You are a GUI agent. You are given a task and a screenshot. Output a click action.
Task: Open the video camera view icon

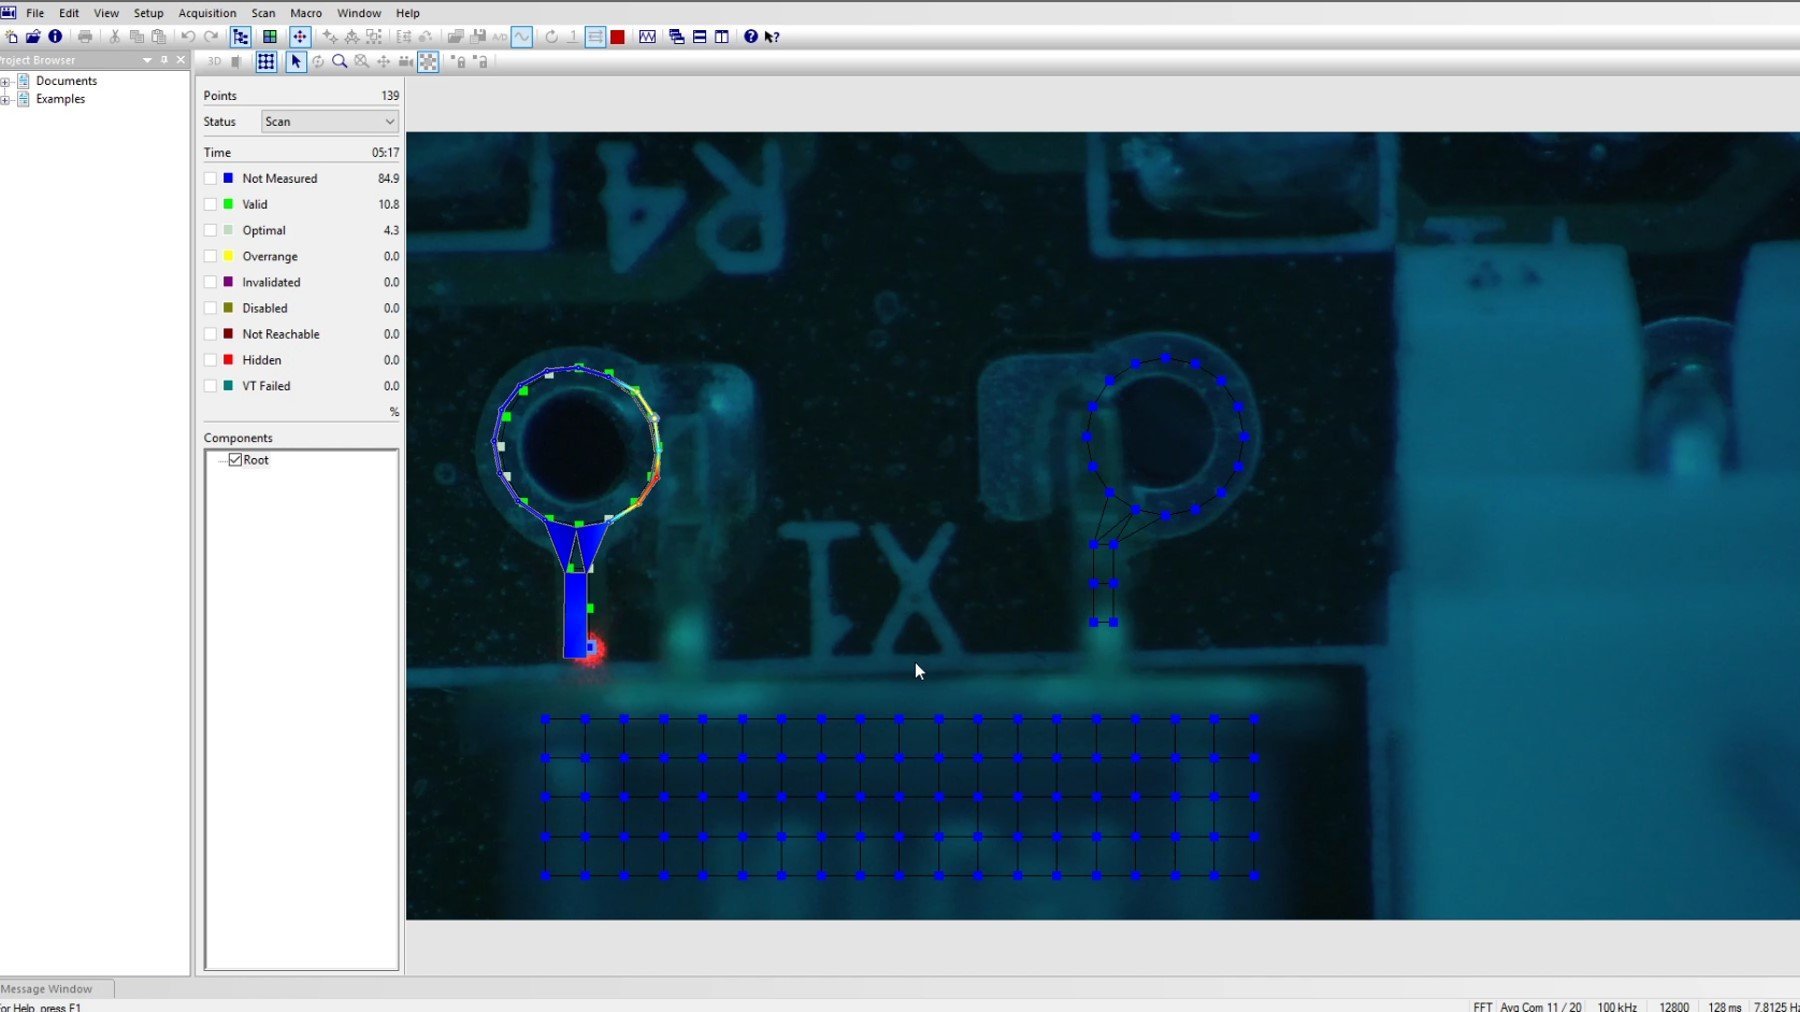[x=404, y=62]
